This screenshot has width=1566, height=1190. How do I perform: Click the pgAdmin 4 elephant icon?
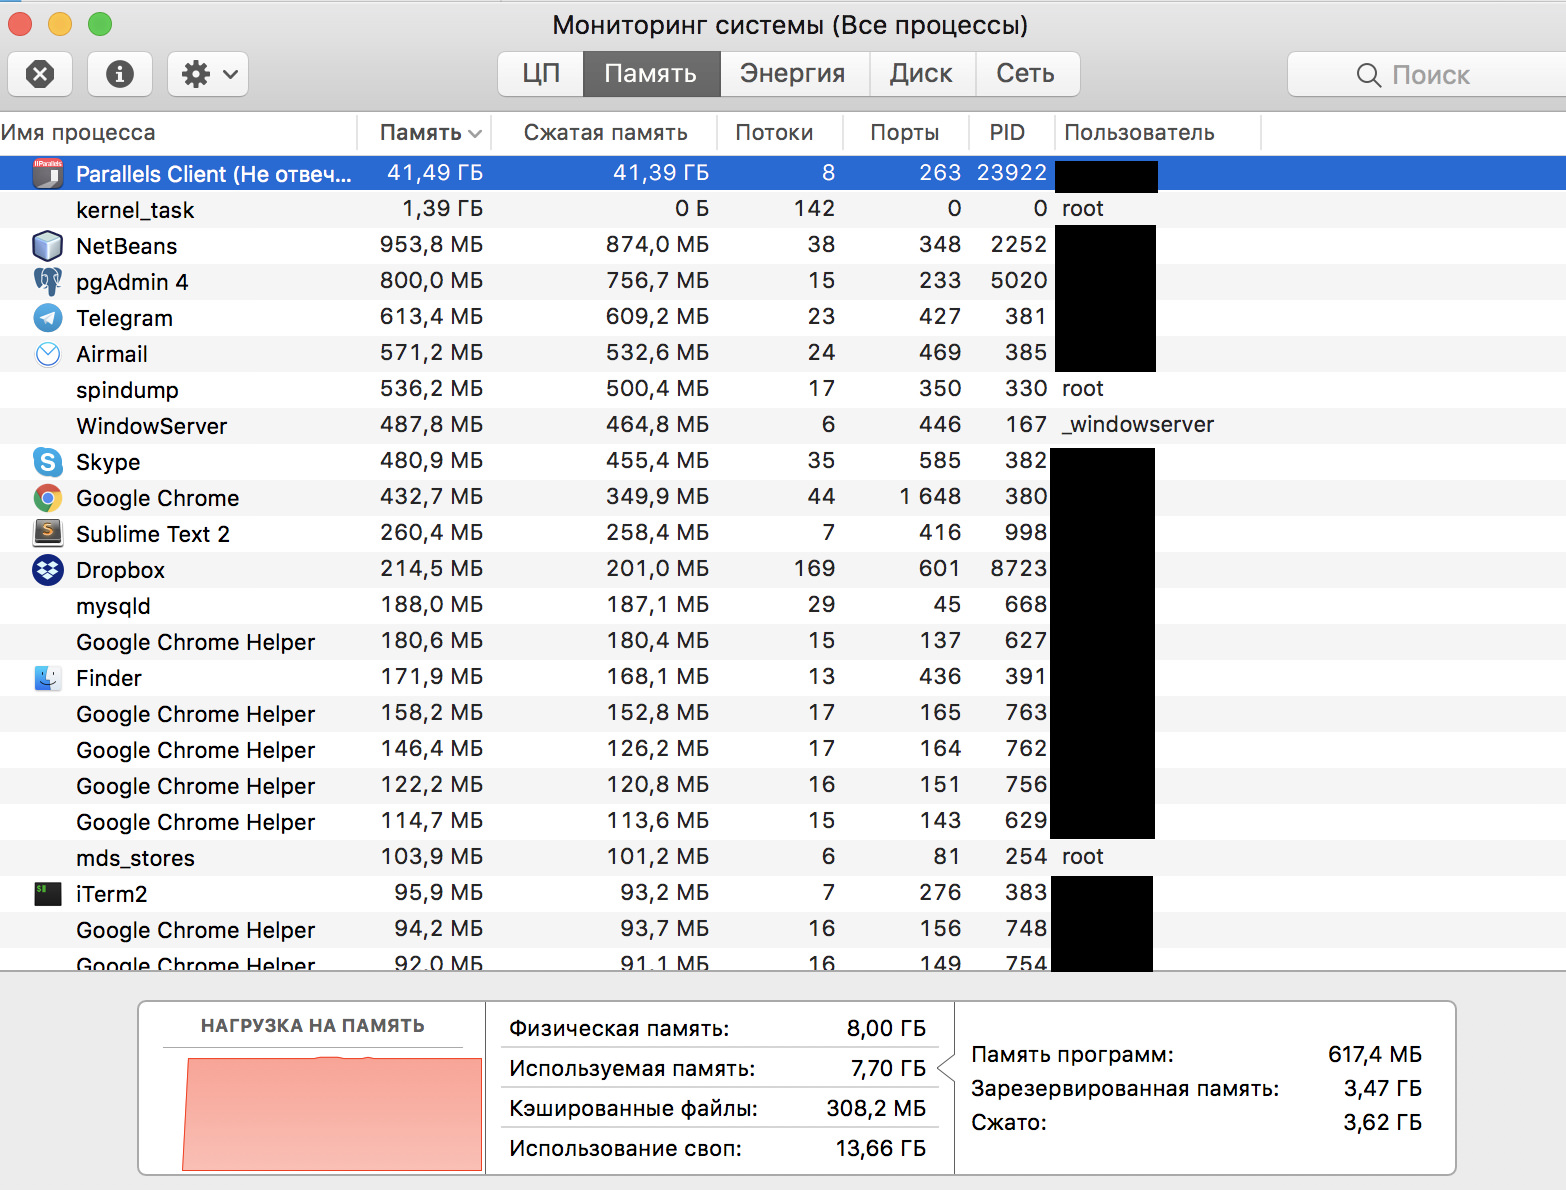pos(47,282)
